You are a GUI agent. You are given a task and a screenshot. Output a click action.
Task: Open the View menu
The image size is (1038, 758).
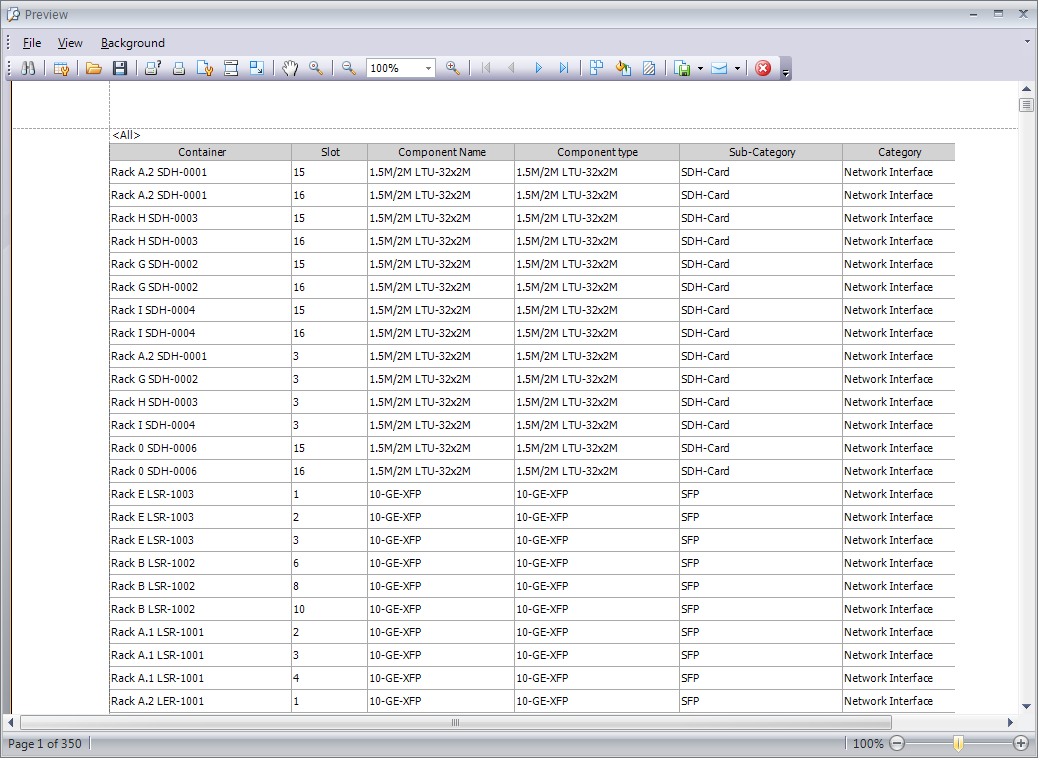point(70,43)
